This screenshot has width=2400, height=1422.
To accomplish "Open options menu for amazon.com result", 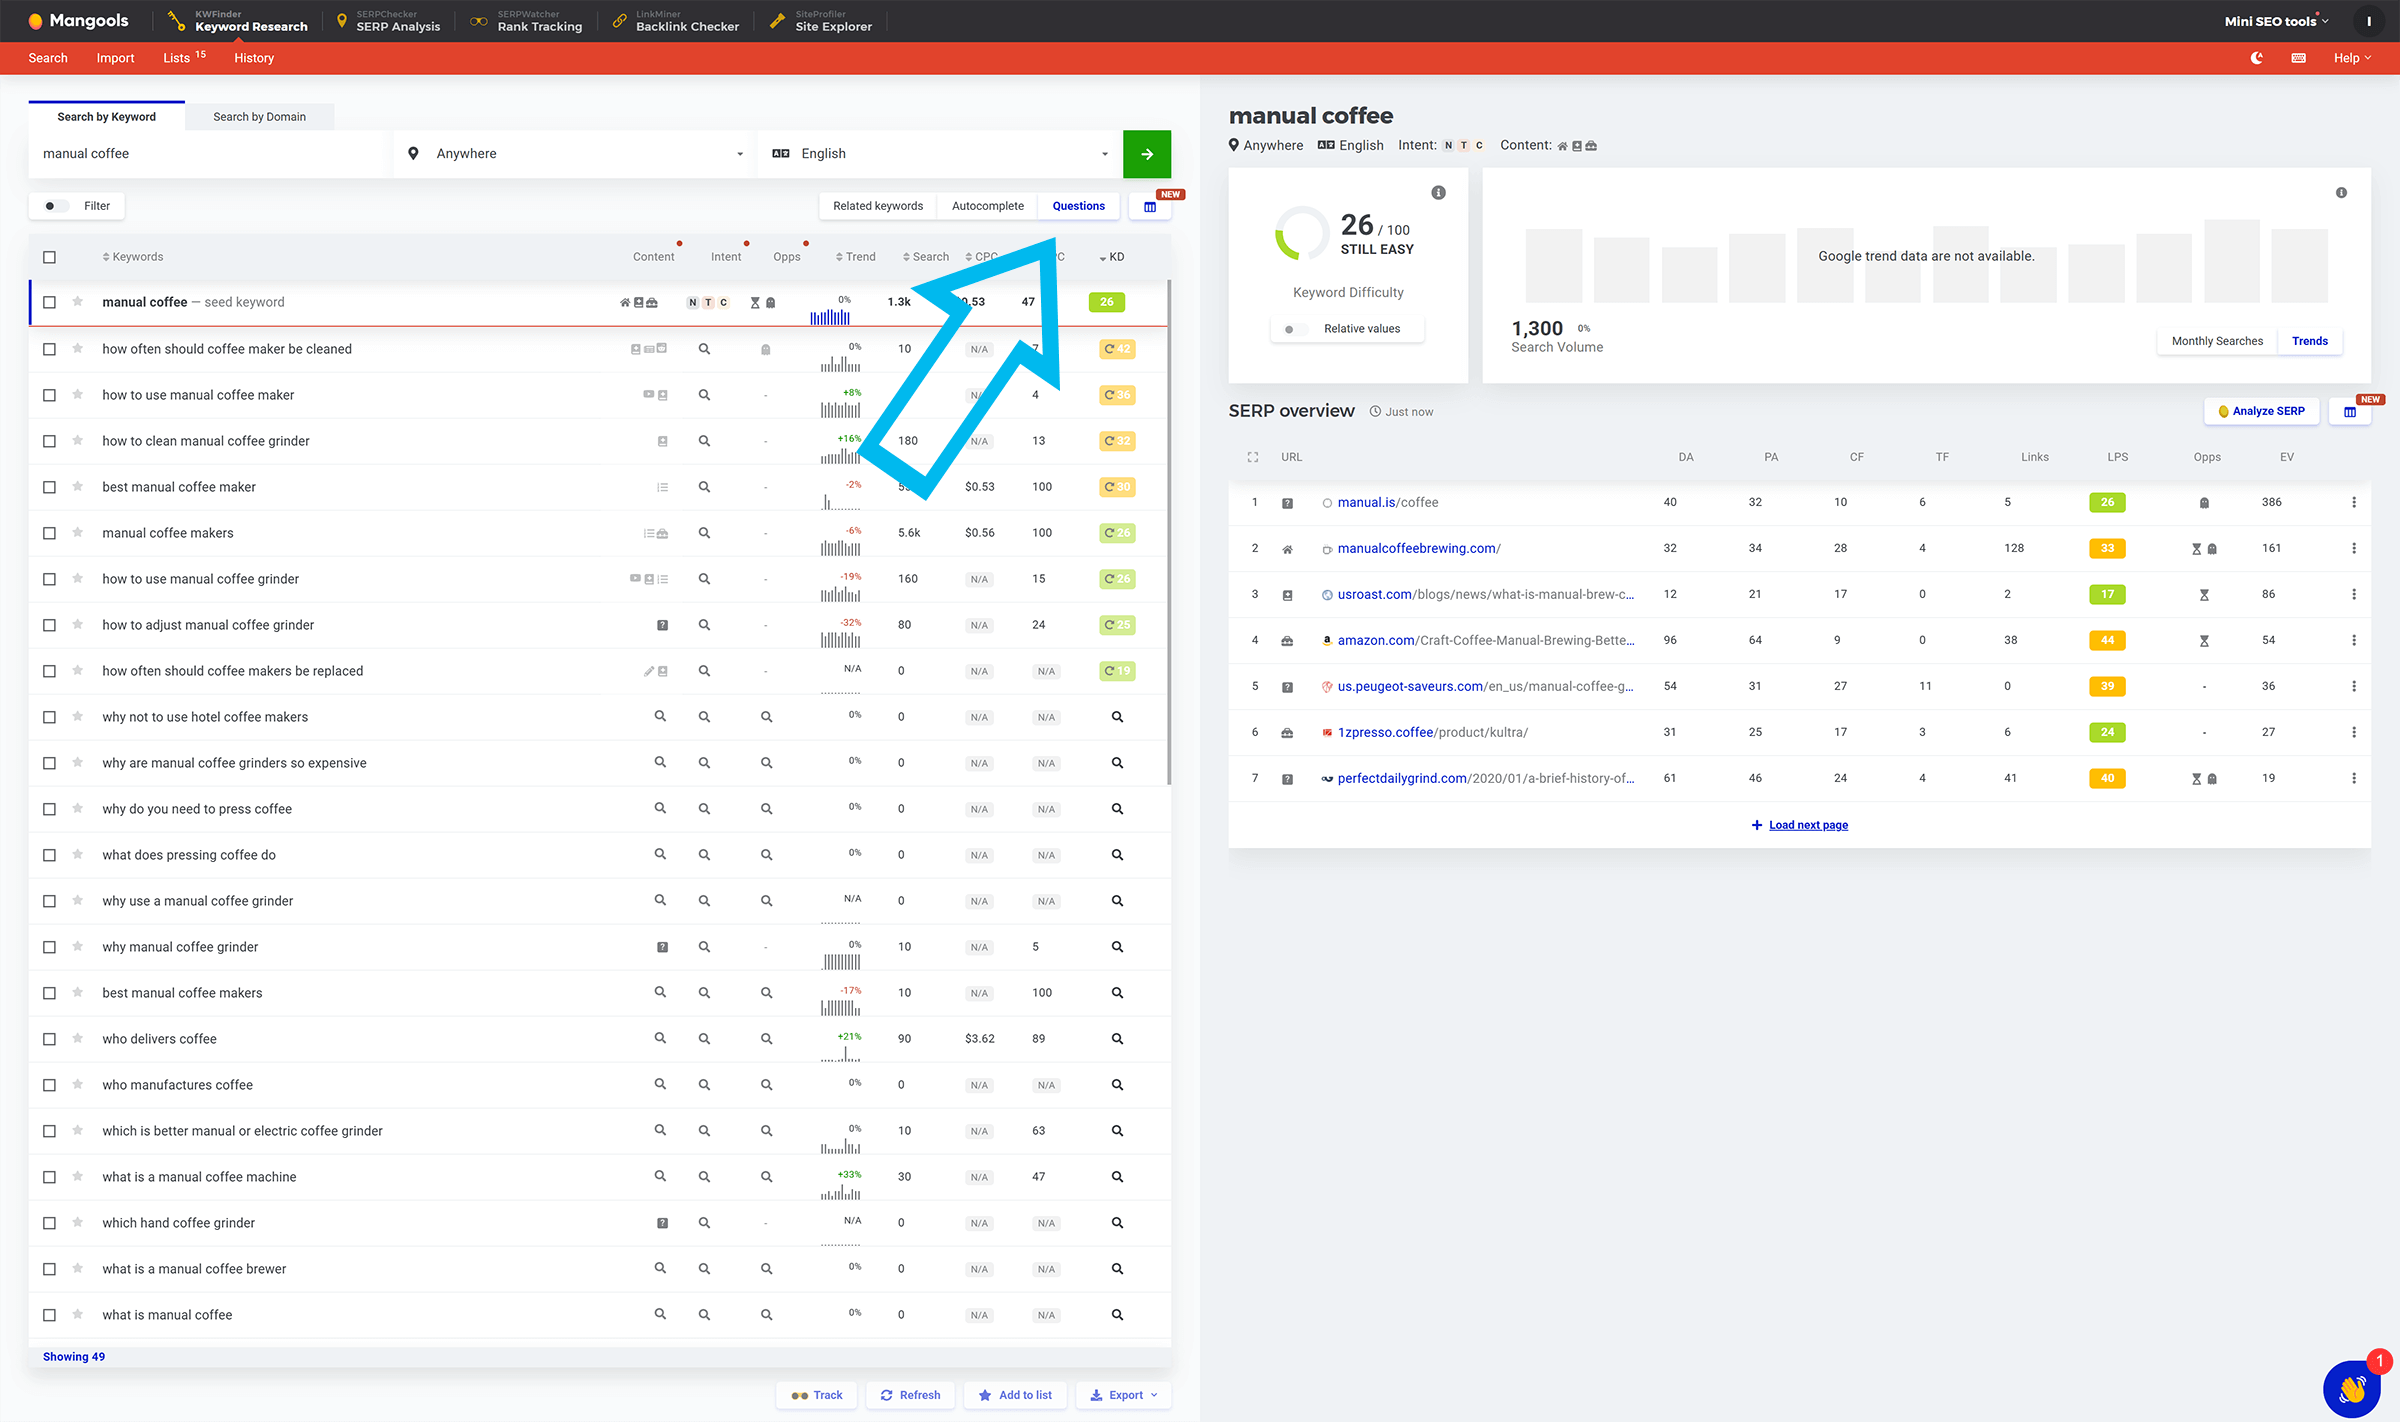I will 2354,640.
